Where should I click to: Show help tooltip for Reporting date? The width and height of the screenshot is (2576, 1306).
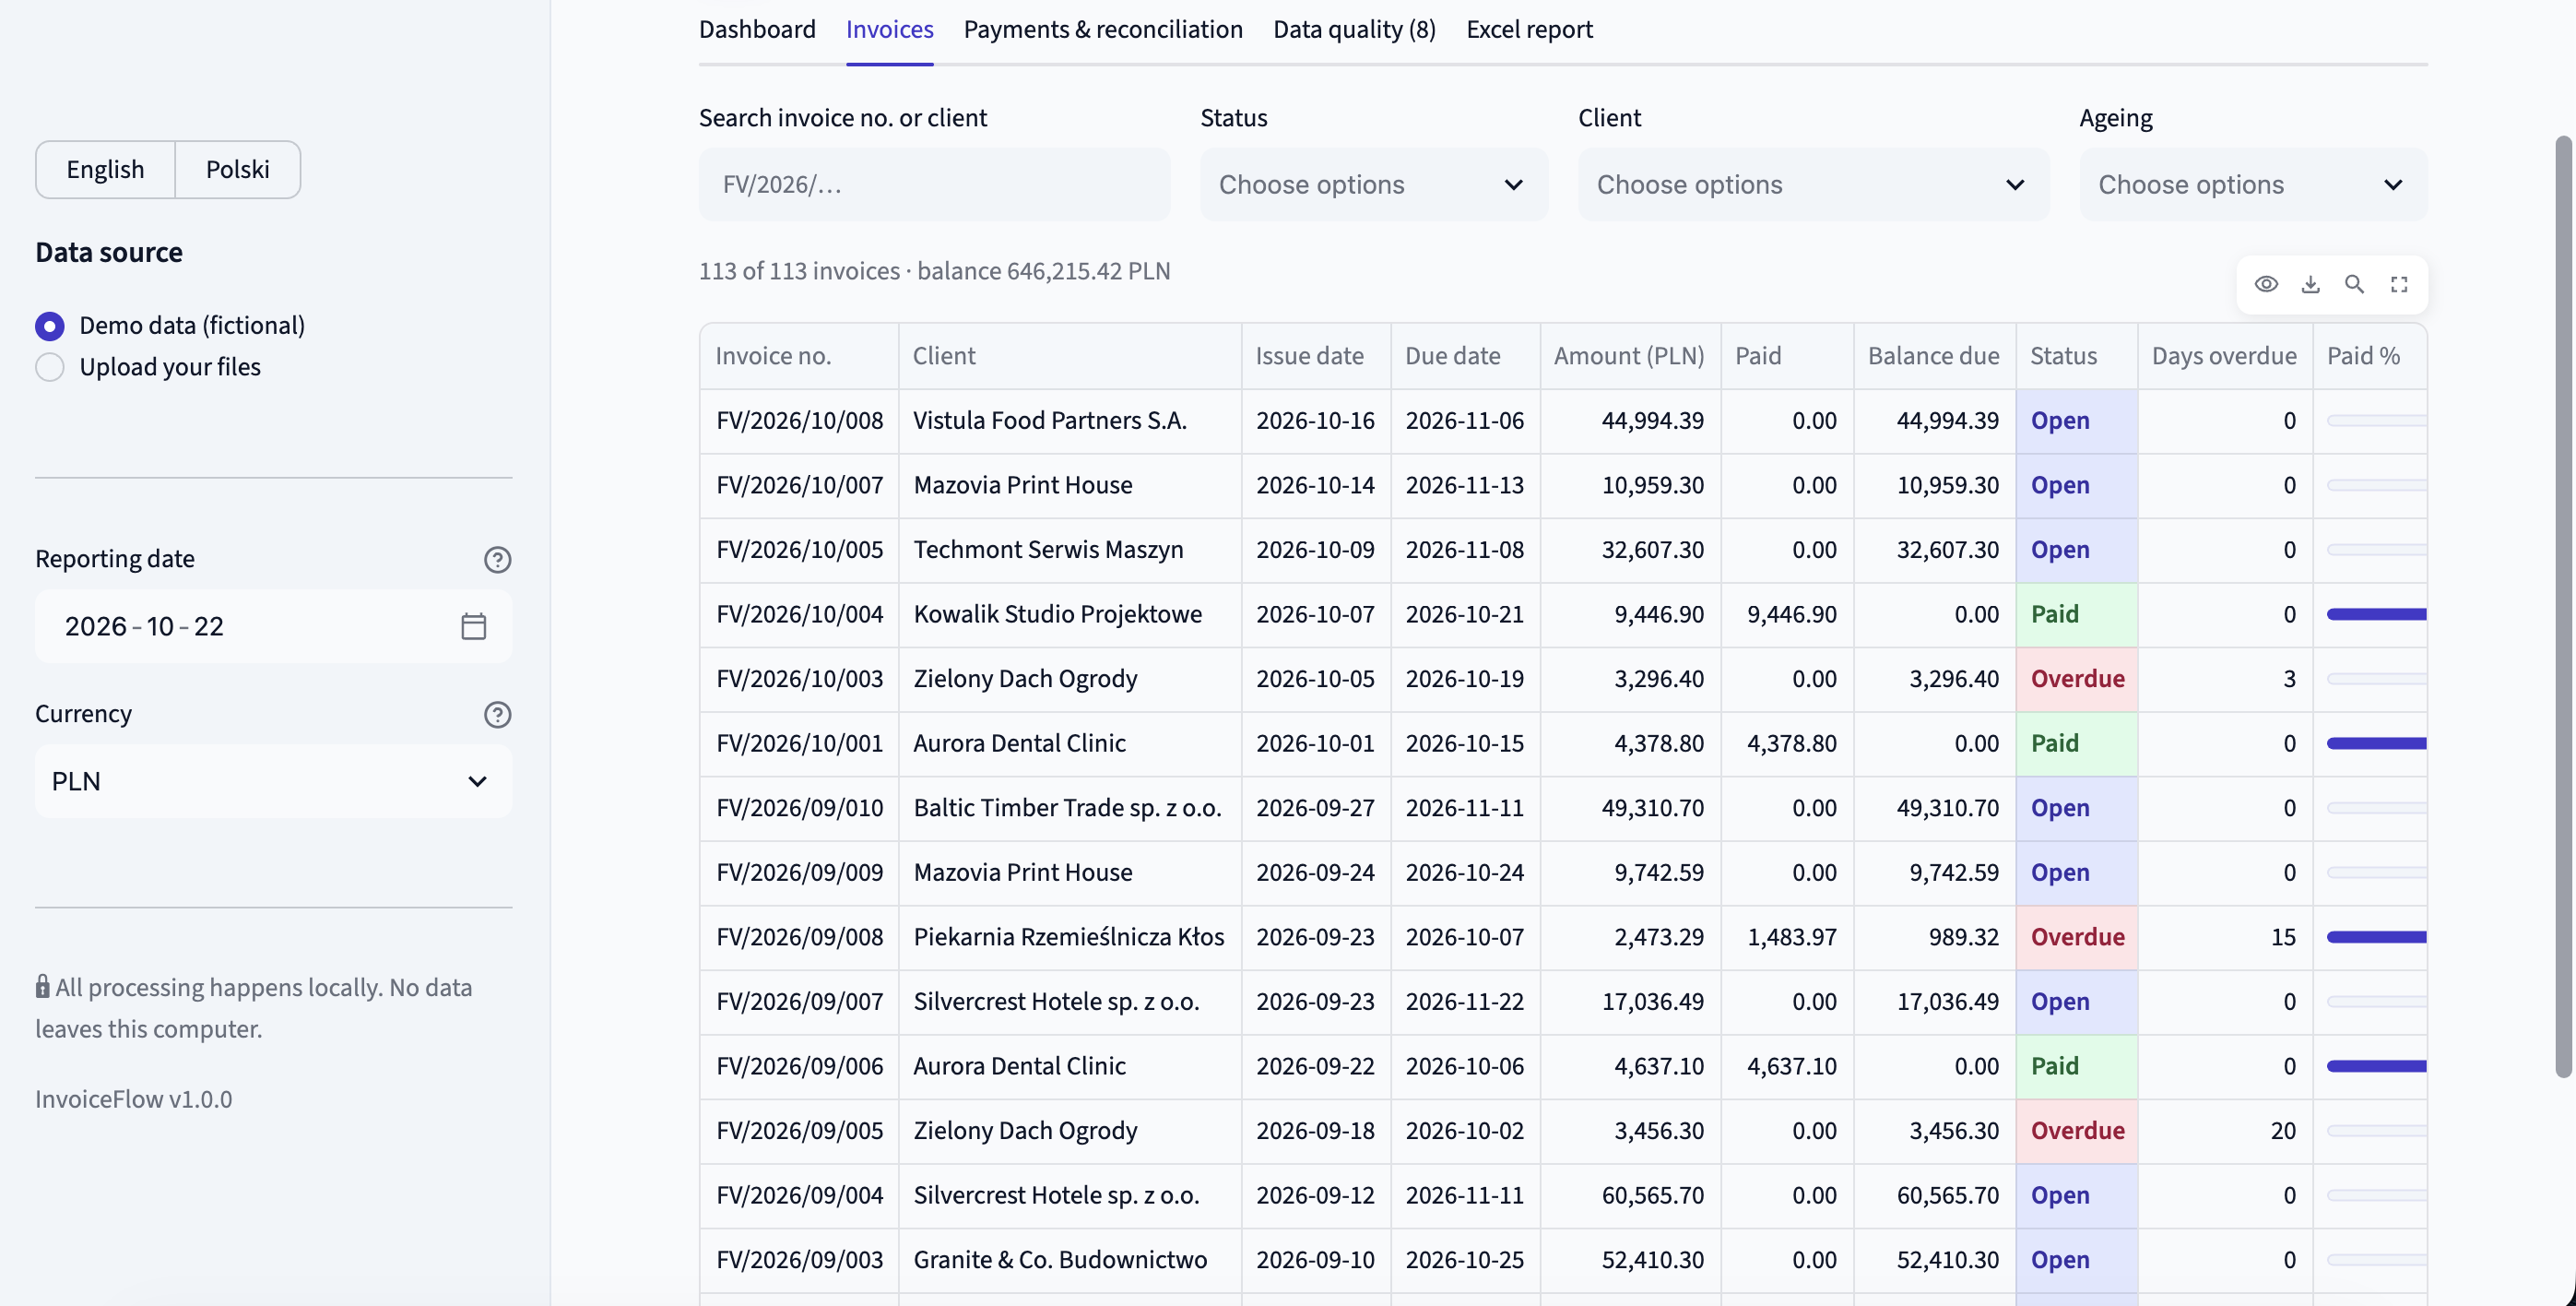497,559
